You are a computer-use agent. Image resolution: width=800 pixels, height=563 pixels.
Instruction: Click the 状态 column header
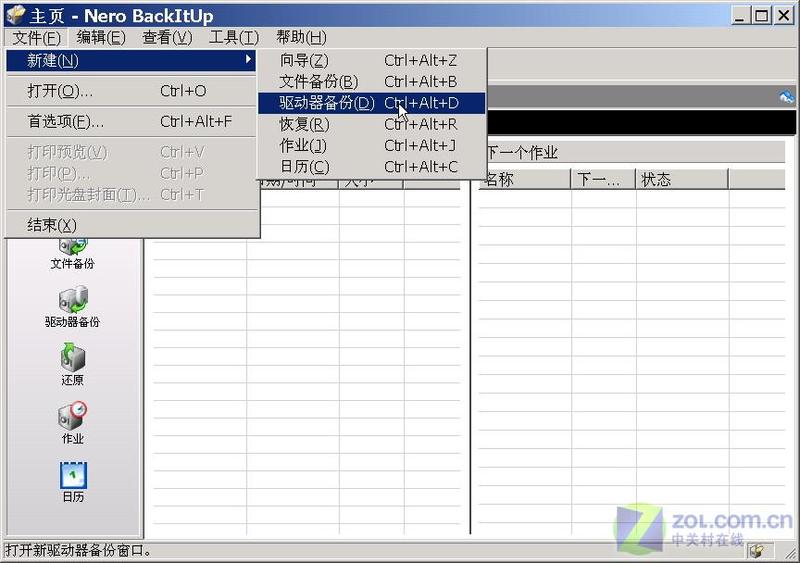682,179
